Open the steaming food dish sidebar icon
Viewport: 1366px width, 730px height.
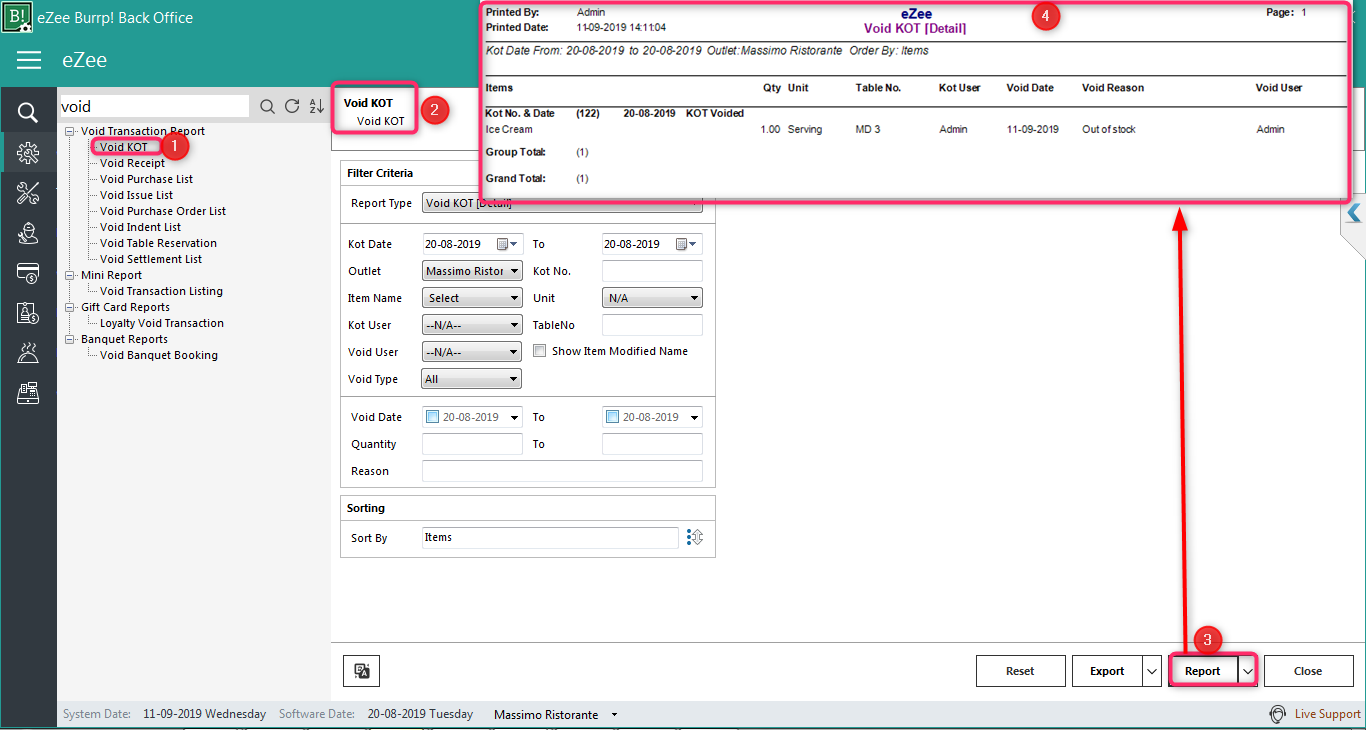pos(28,353)
